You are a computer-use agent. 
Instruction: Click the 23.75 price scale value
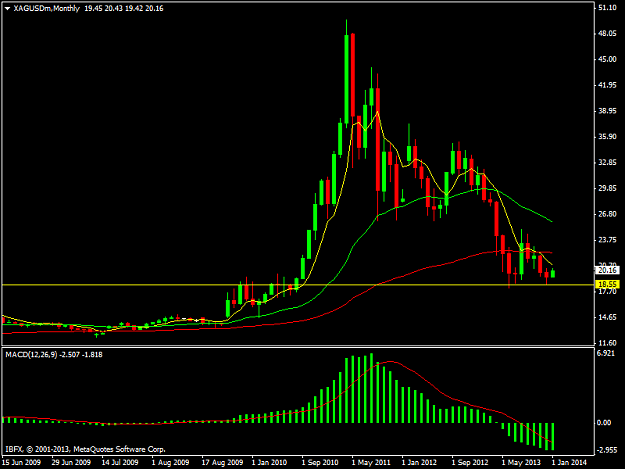coord(607,240)
